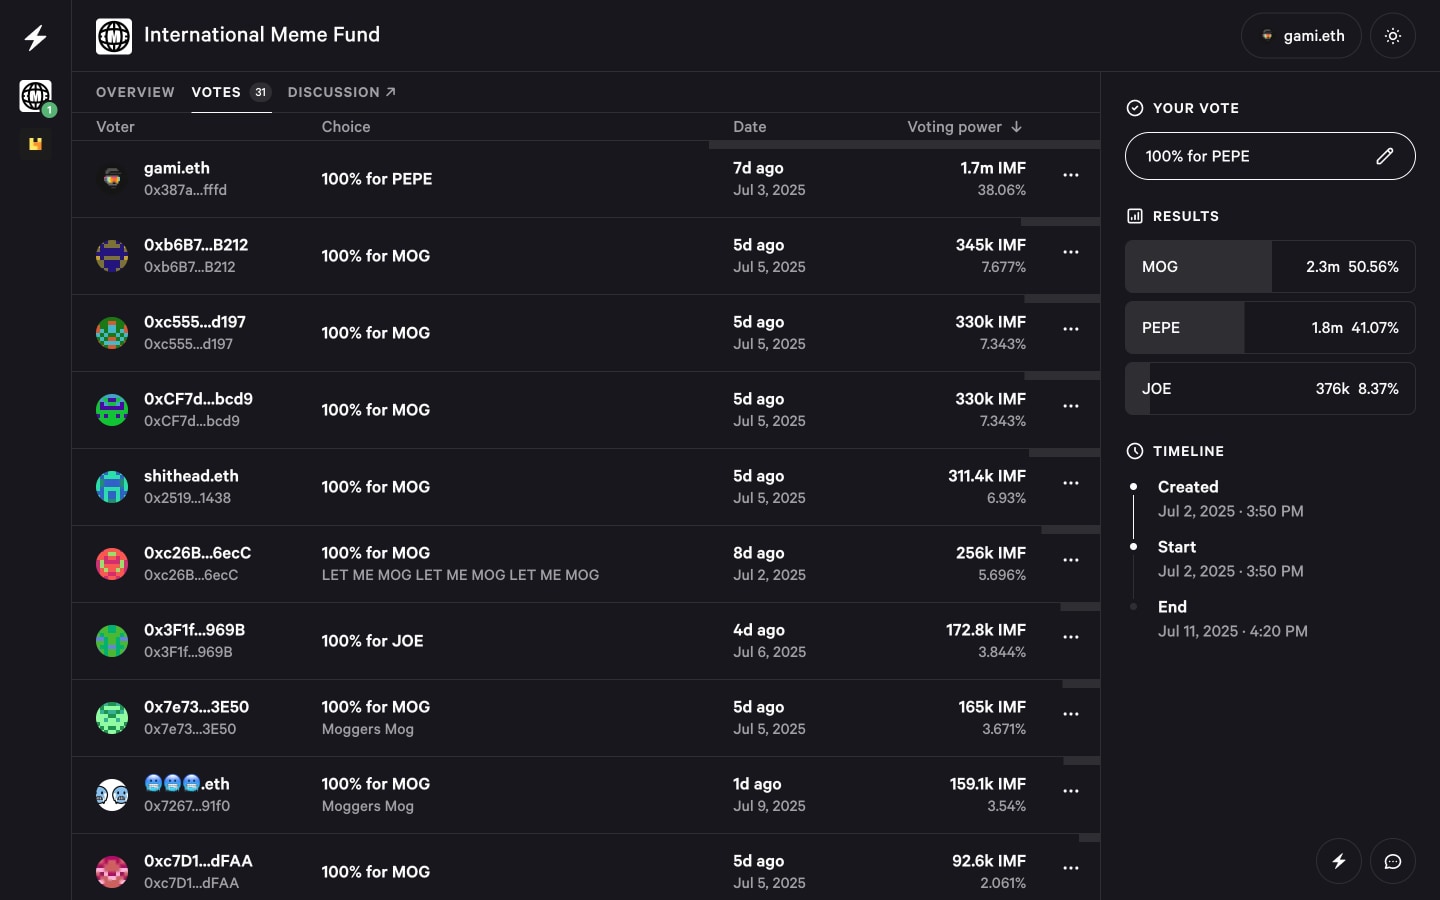The height and width of the screenshot is (900, 1440).
Task: Open the chat bubble button
Action: coord(1393,861)
